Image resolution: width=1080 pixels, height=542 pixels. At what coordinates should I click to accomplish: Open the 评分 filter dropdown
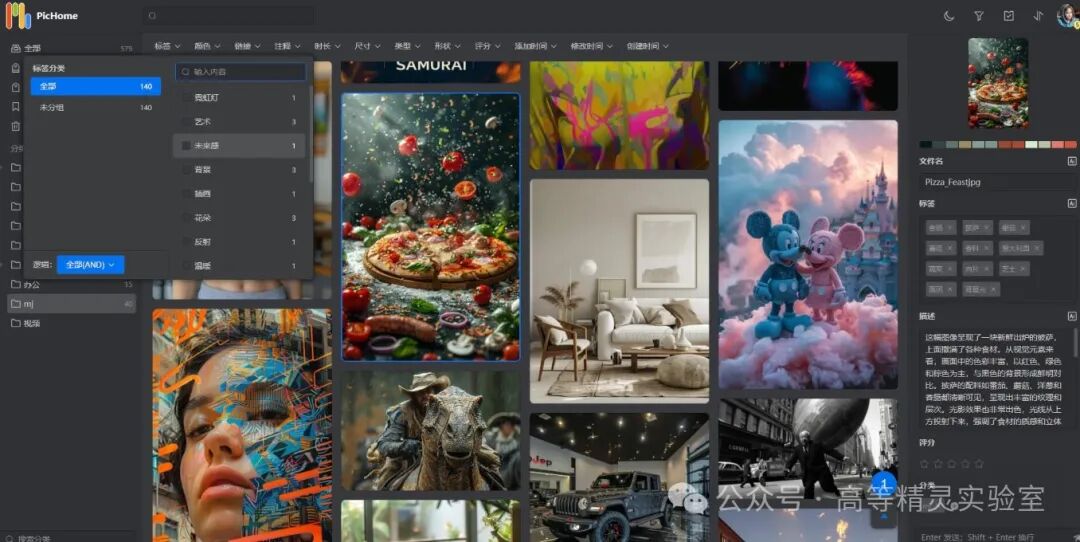click(487, 46)
